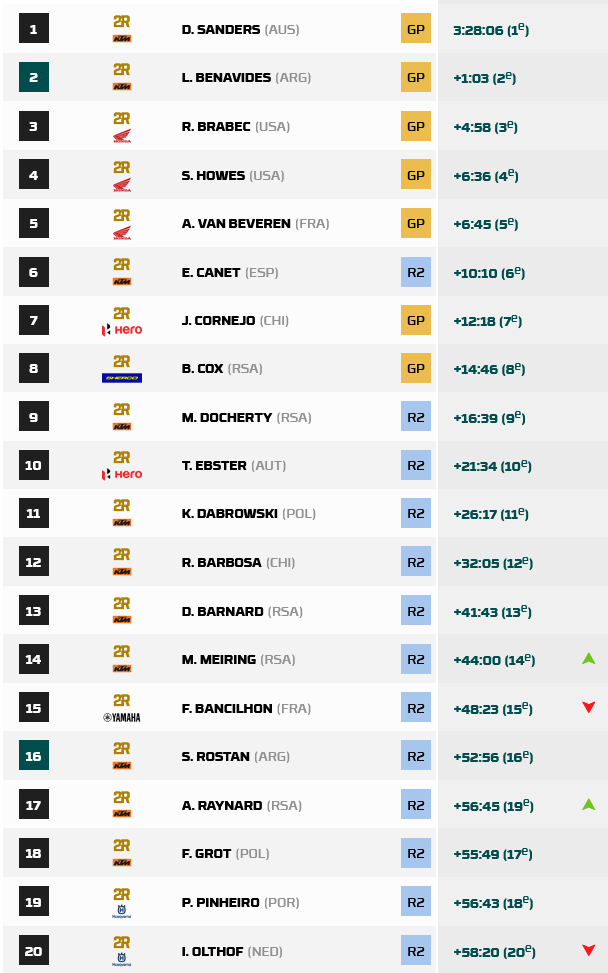Click the Sherco logo next to B. Cox

tap(122, 377)
